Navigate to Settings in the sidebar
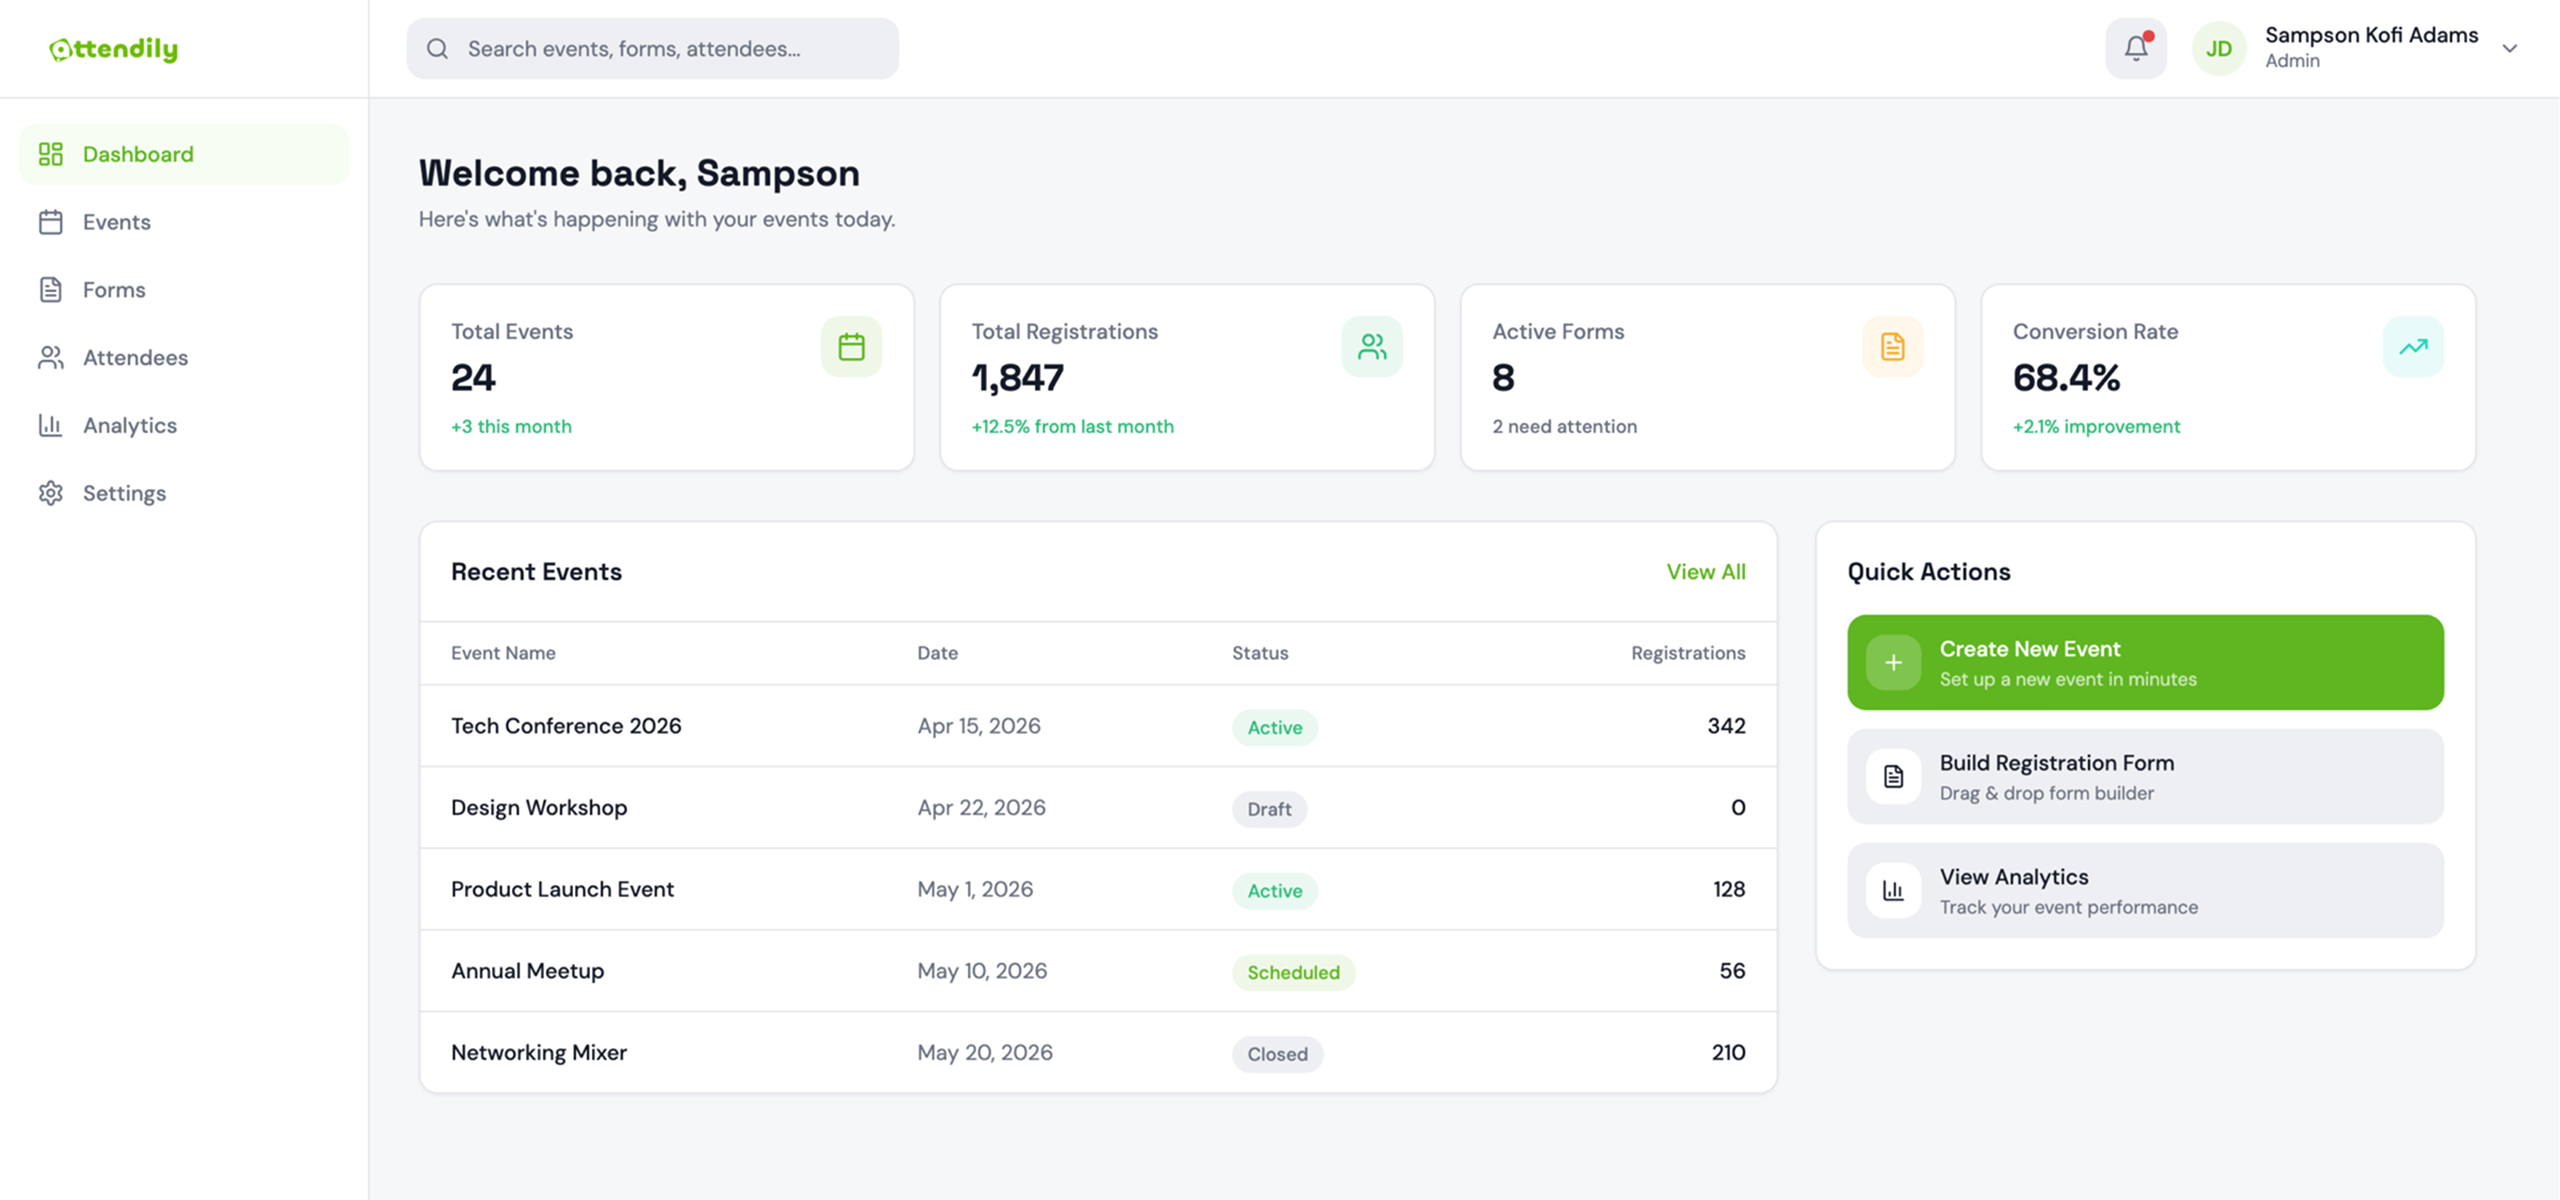The image size is (2560, 1200). click(124, 493)
